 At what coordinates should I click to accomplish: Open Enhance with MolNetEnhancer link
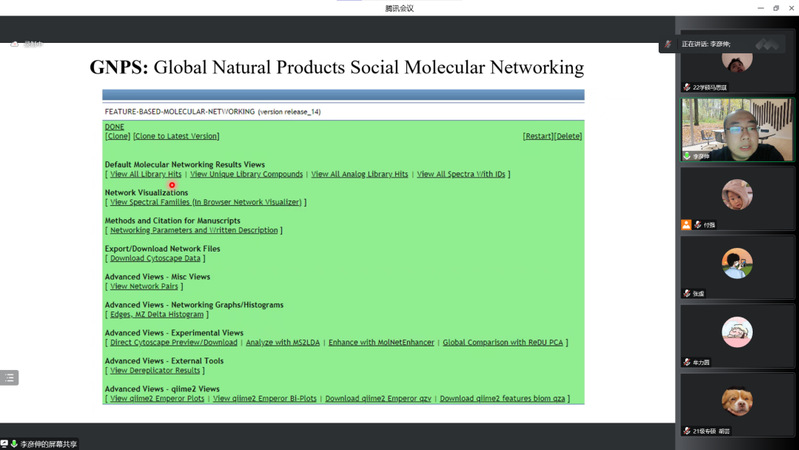click(x=381, y=342)
